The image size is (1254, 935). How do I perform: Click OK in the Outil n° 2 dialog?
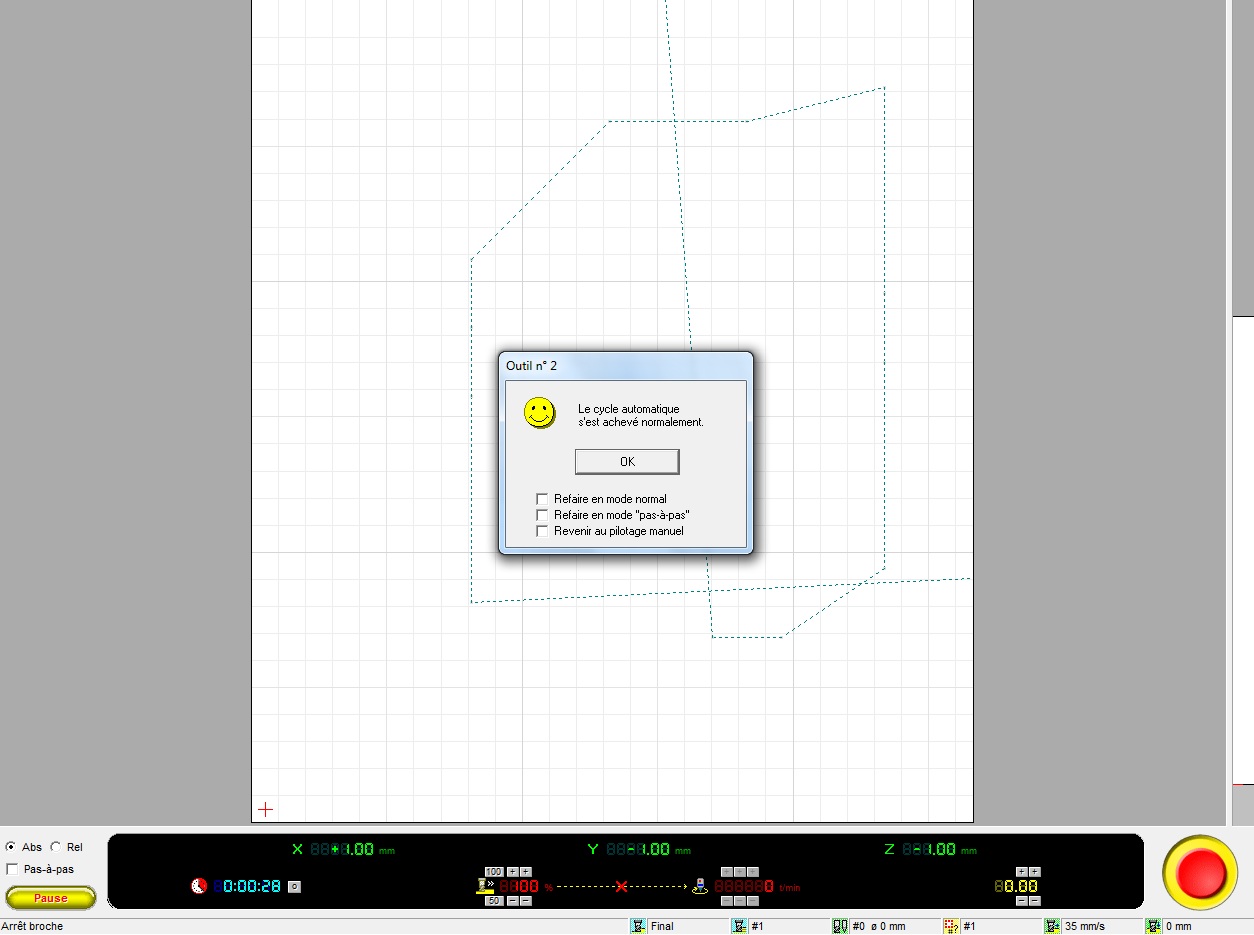click(627, 461)
